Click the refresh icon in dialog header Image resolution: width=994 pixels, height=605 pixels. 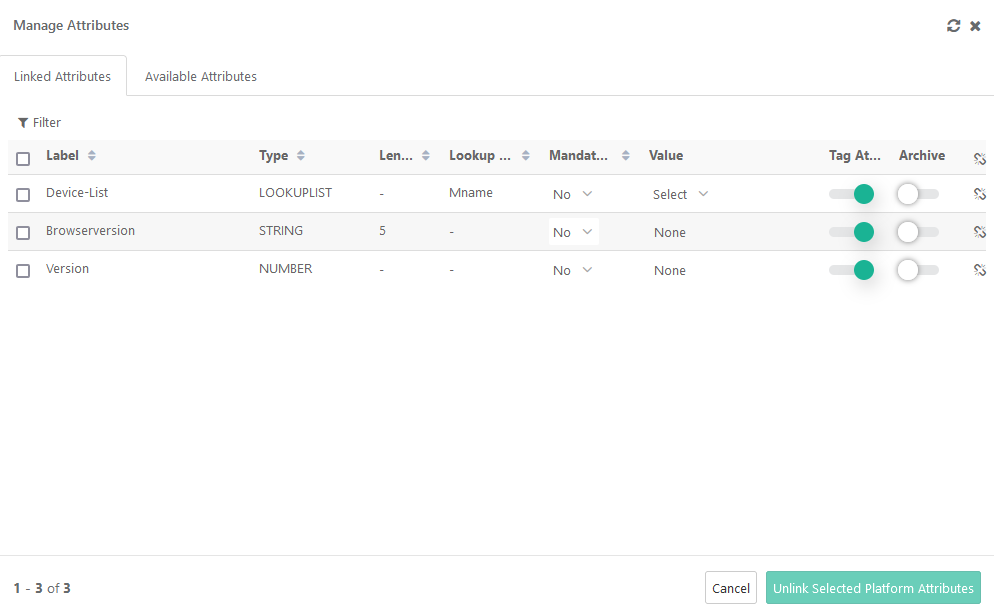click(953, 26)
